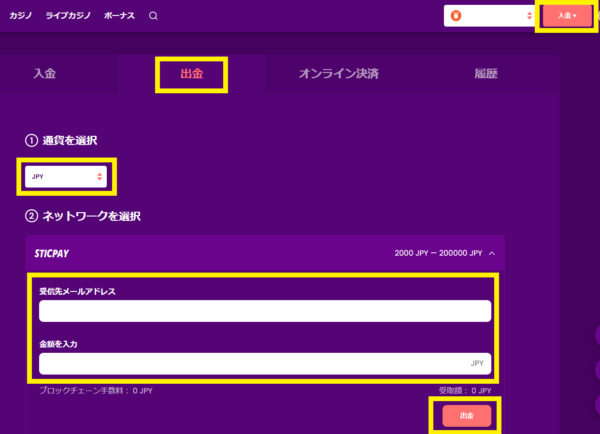The height and width of the screenshot is (434, 600).
Task: Open the JPY currency dropdown
Action: (66, 177)
